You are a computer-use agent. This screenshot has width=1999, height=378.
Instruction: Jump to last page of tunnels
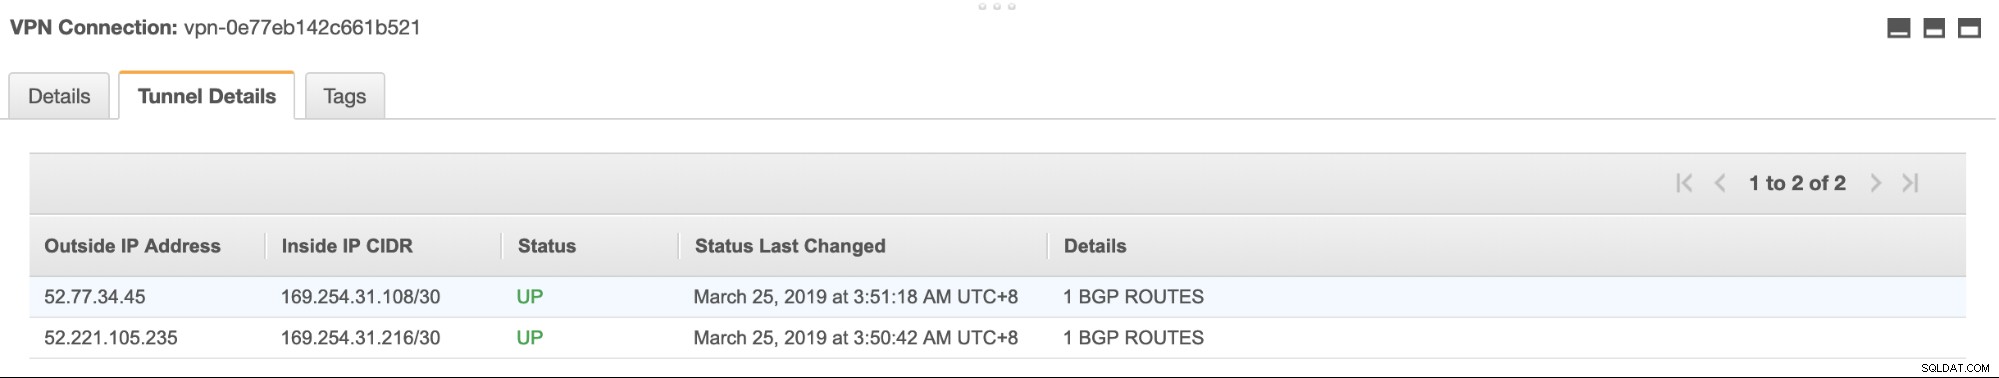[x=1910, y=183]
